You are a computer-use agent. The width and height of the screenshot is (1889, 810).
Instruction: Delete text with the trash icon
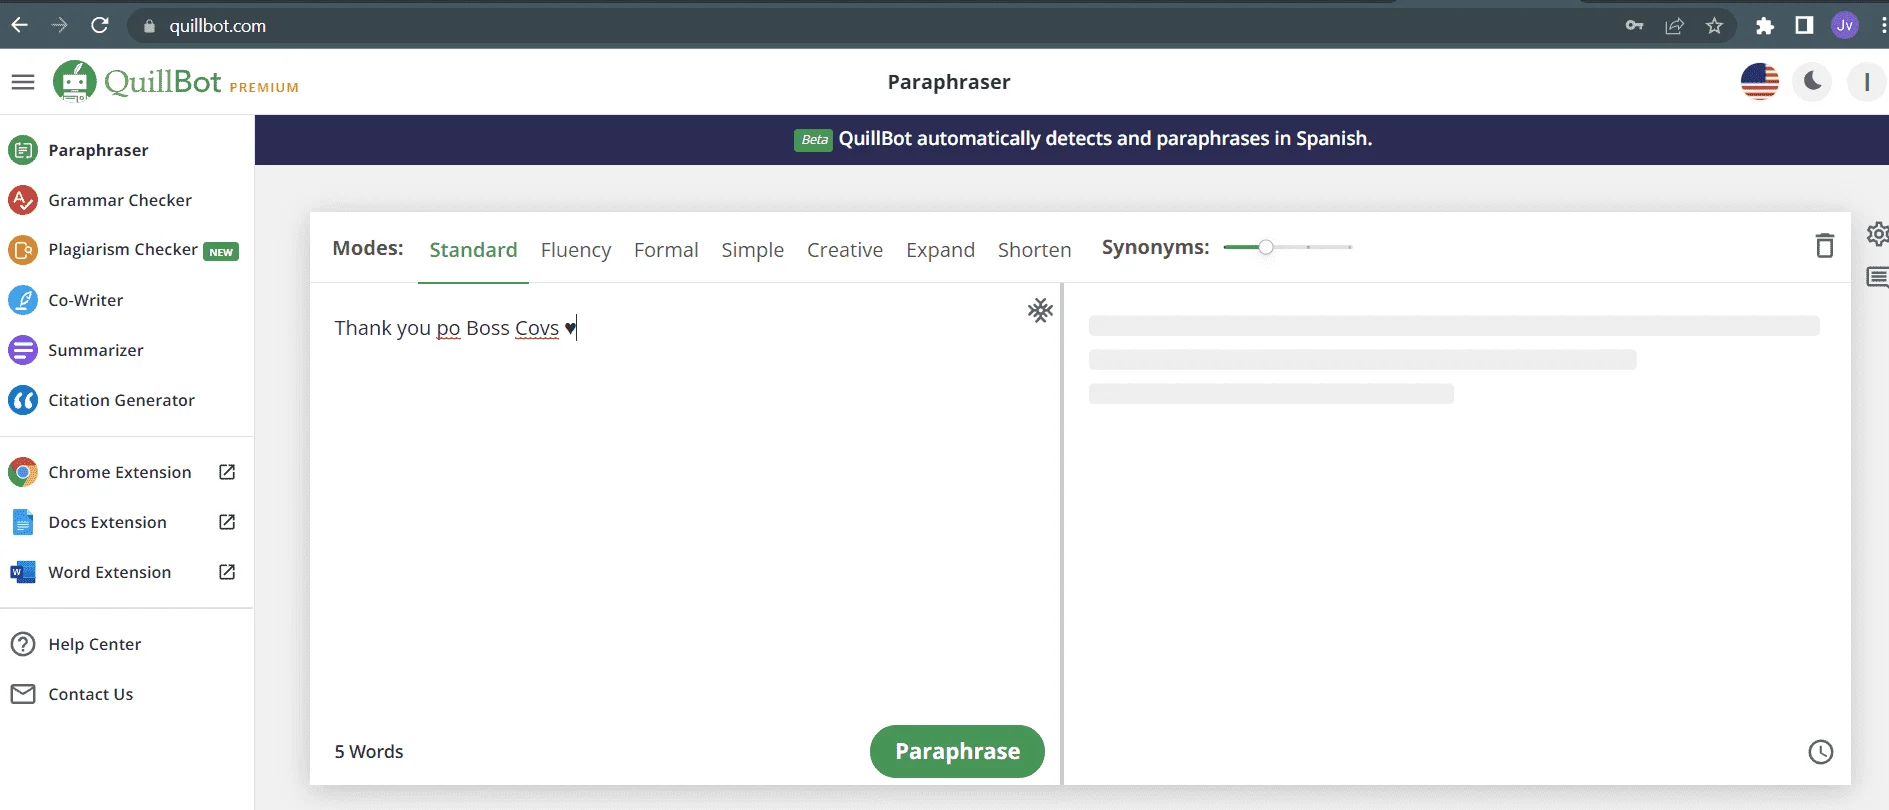click(1825, 246)
